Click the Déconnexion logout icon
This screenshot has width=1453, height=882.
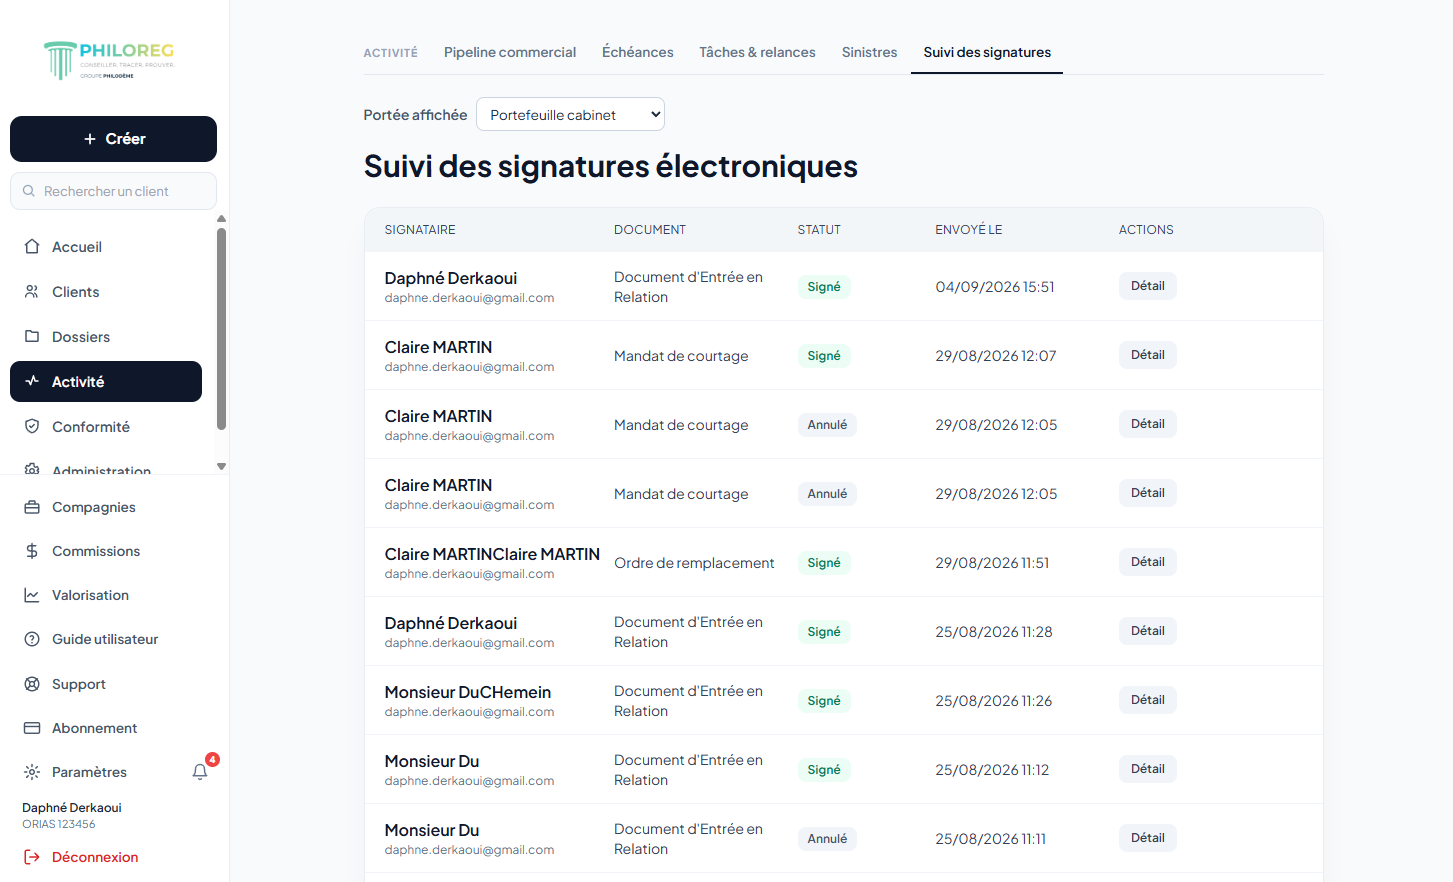32,857
